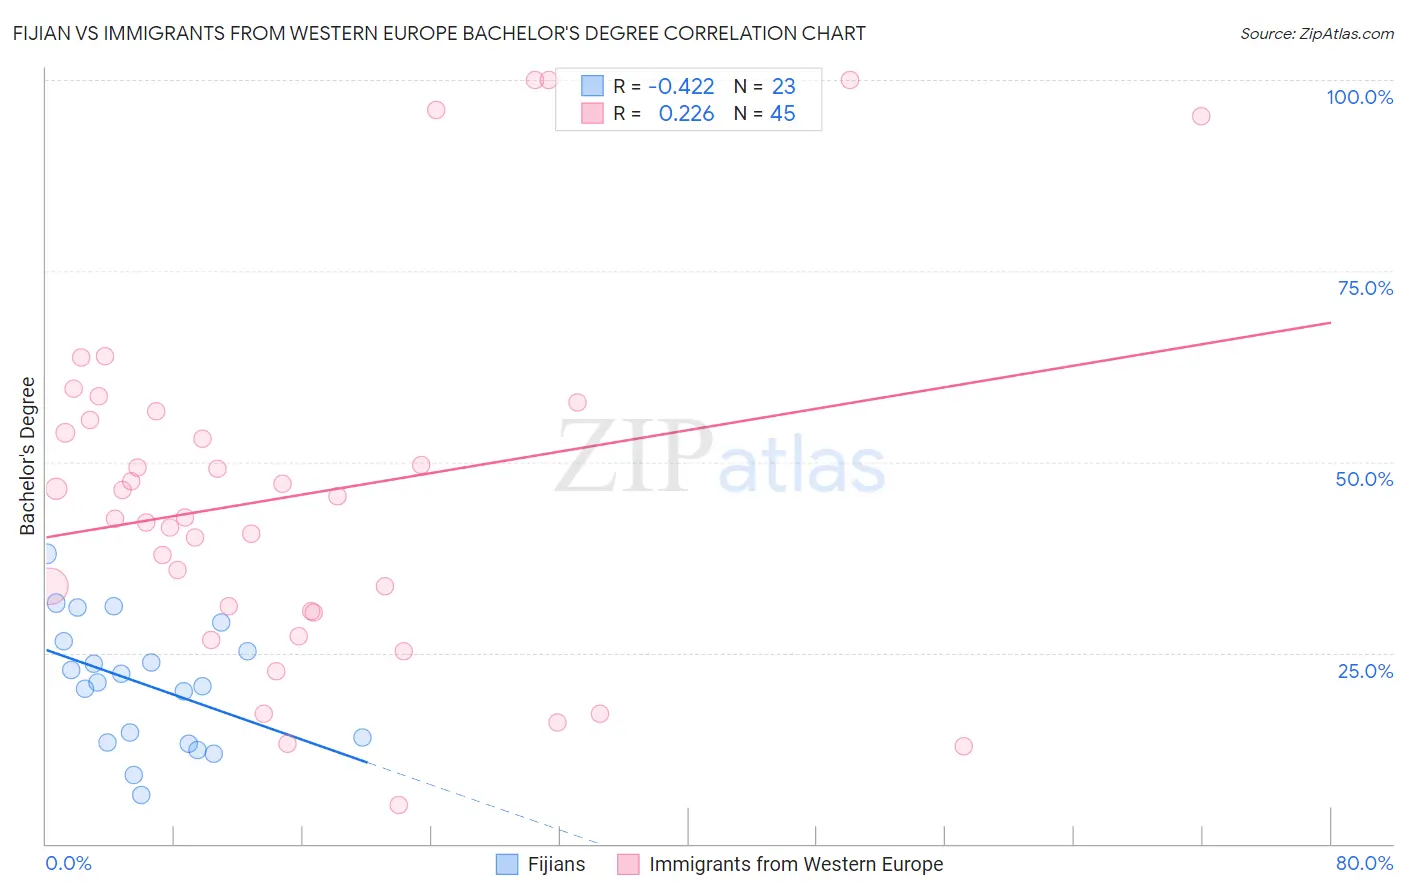
Task: Click the chart title text
Action: pos(439,33)
